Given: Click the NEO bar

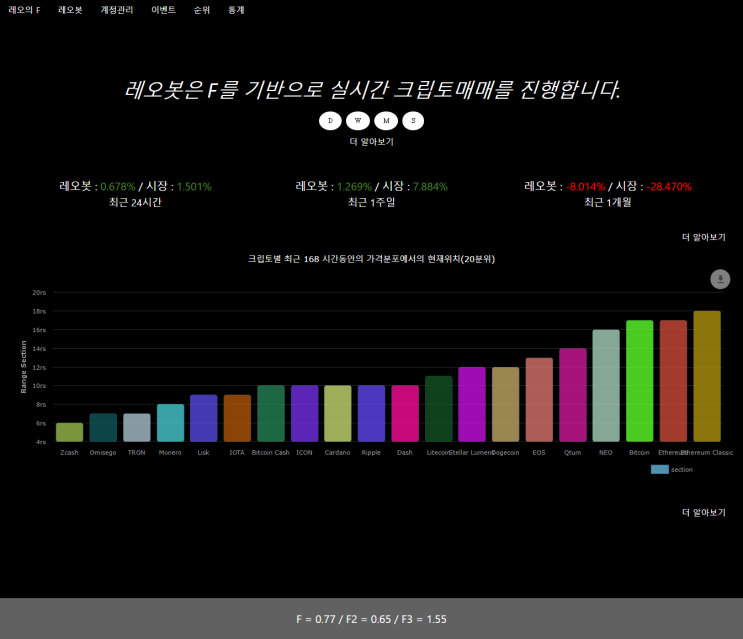Looking at the screenshot, I should 606,386.
